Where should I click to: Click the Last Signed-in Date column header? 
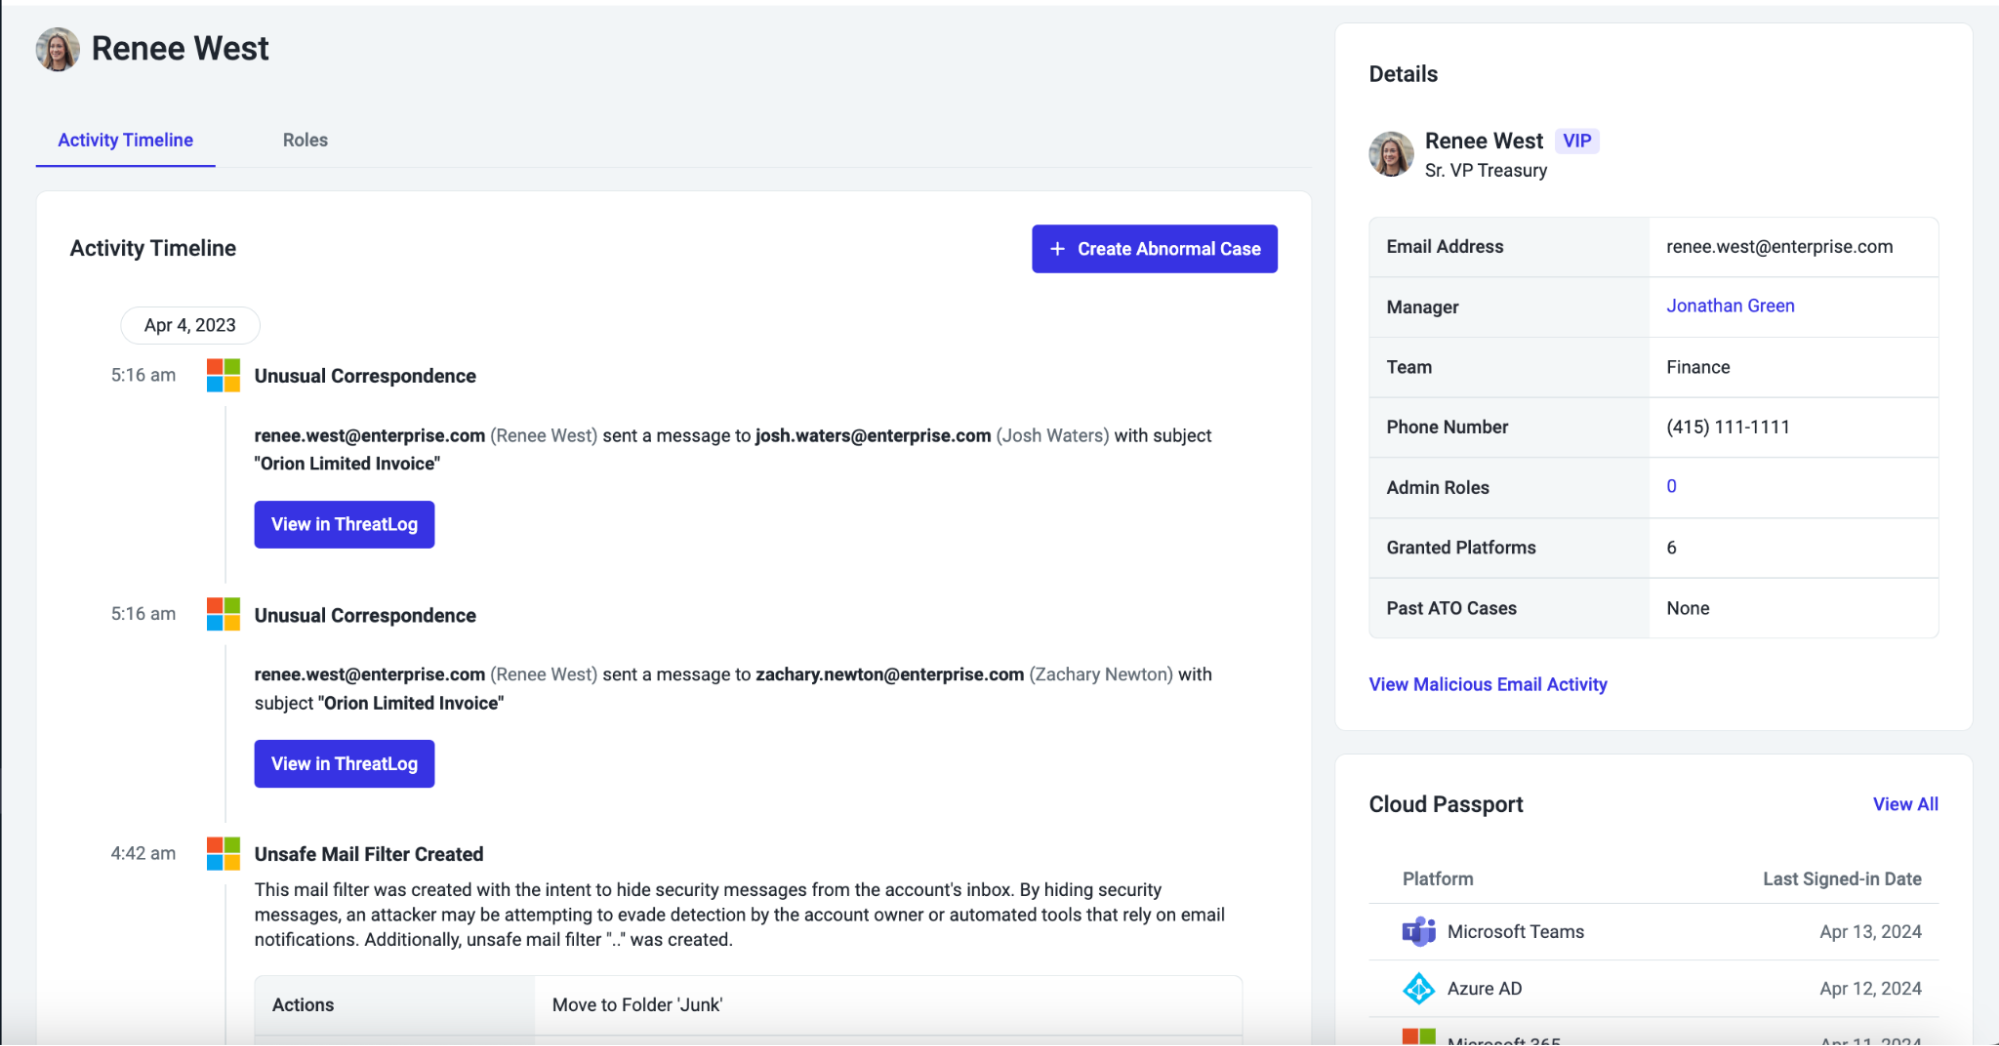(x=1842, y=879)
